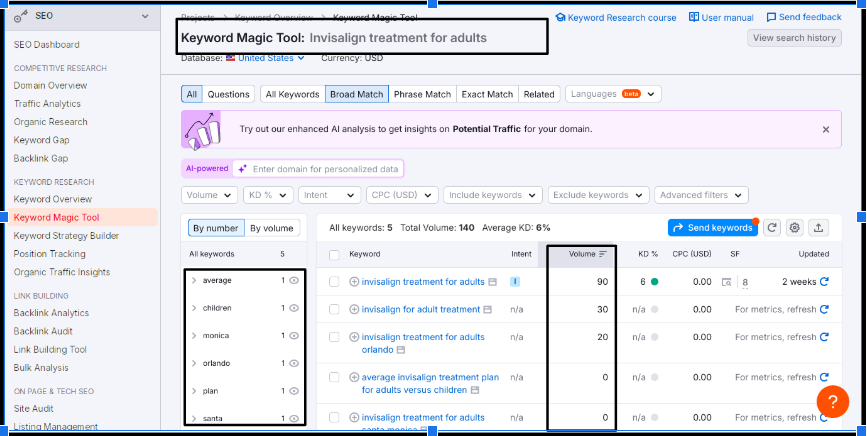This screenshot has height=436, width=867.
Task: Switch to Phrase Match
Action: tap(422, 94)
